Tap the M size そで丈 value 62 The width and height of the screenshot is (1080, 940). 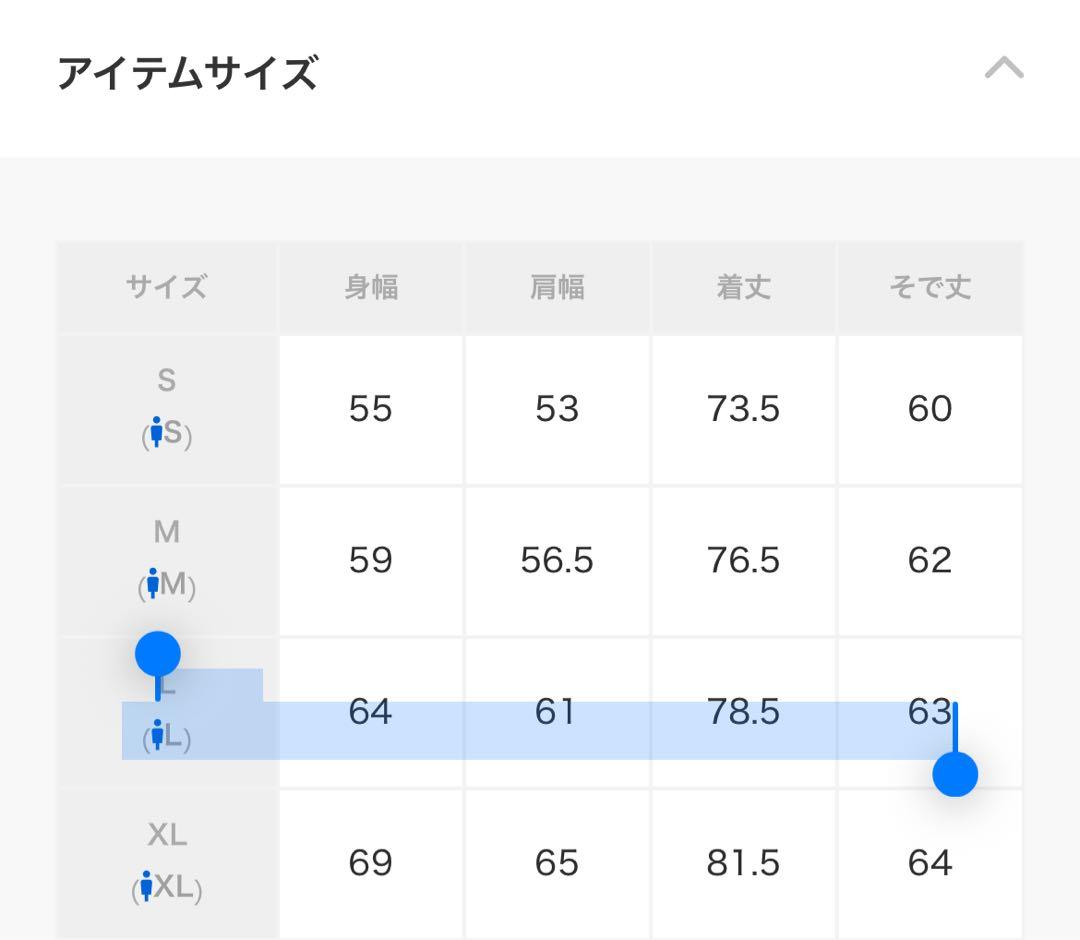pyautogui.click(x=930, y=561)
